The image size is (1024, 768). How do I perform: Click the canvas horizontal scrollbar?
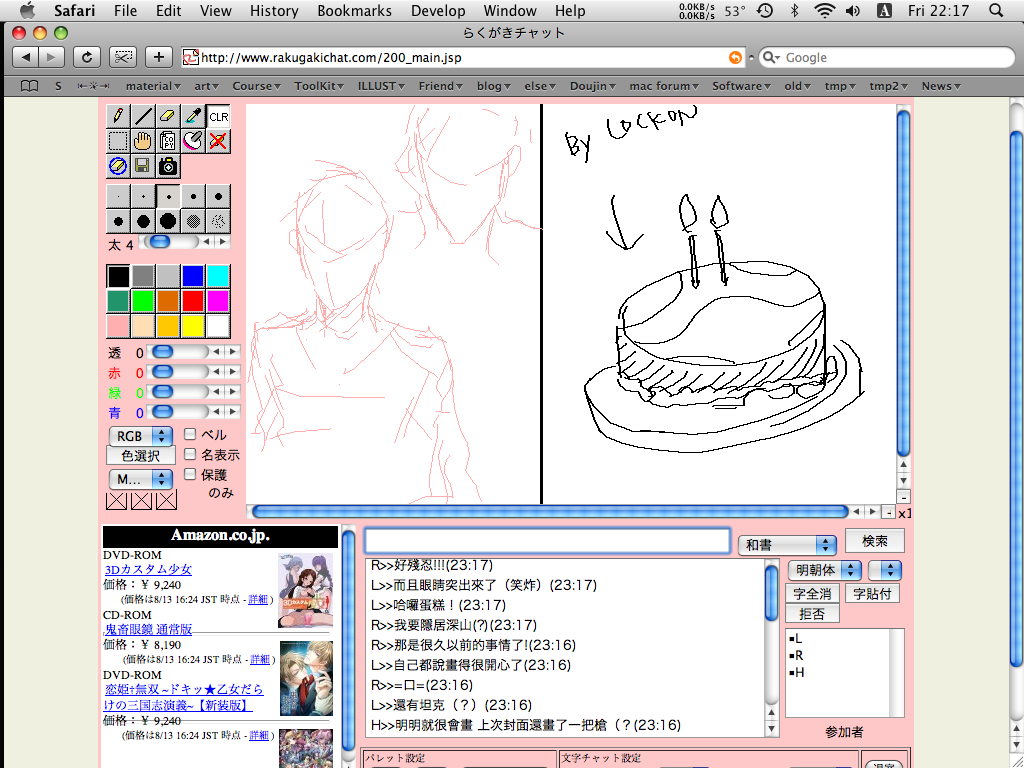pyautogui.click(x=550, y=512)
